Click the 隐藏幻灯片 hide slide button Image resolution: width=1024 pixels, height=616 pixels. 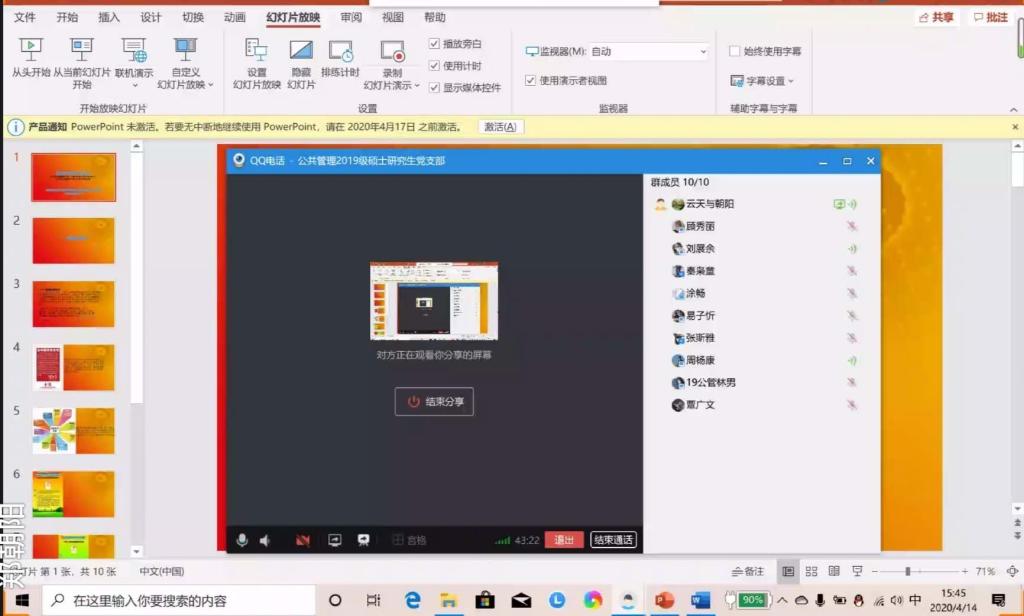301,63
